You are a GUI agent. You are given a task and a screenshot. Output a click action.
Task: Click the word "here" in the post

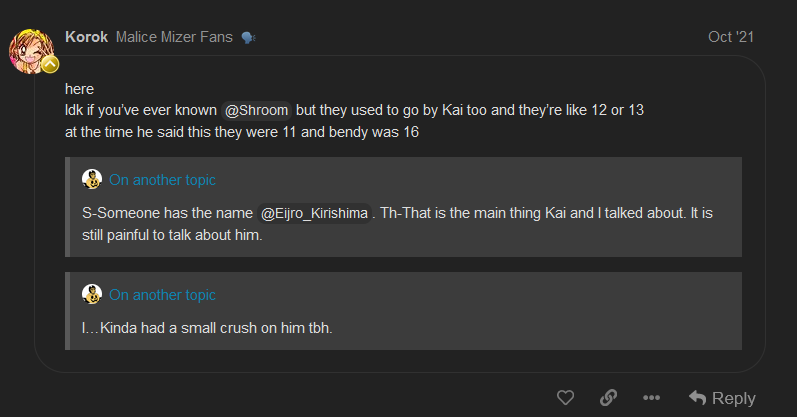pos(79,89)
